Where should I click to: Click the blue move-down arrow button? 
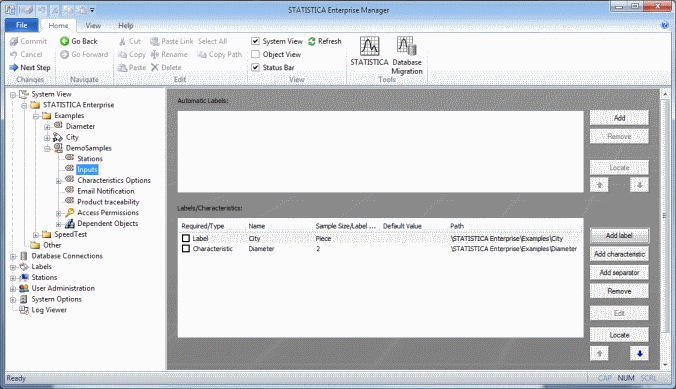[x=639, y=353]
